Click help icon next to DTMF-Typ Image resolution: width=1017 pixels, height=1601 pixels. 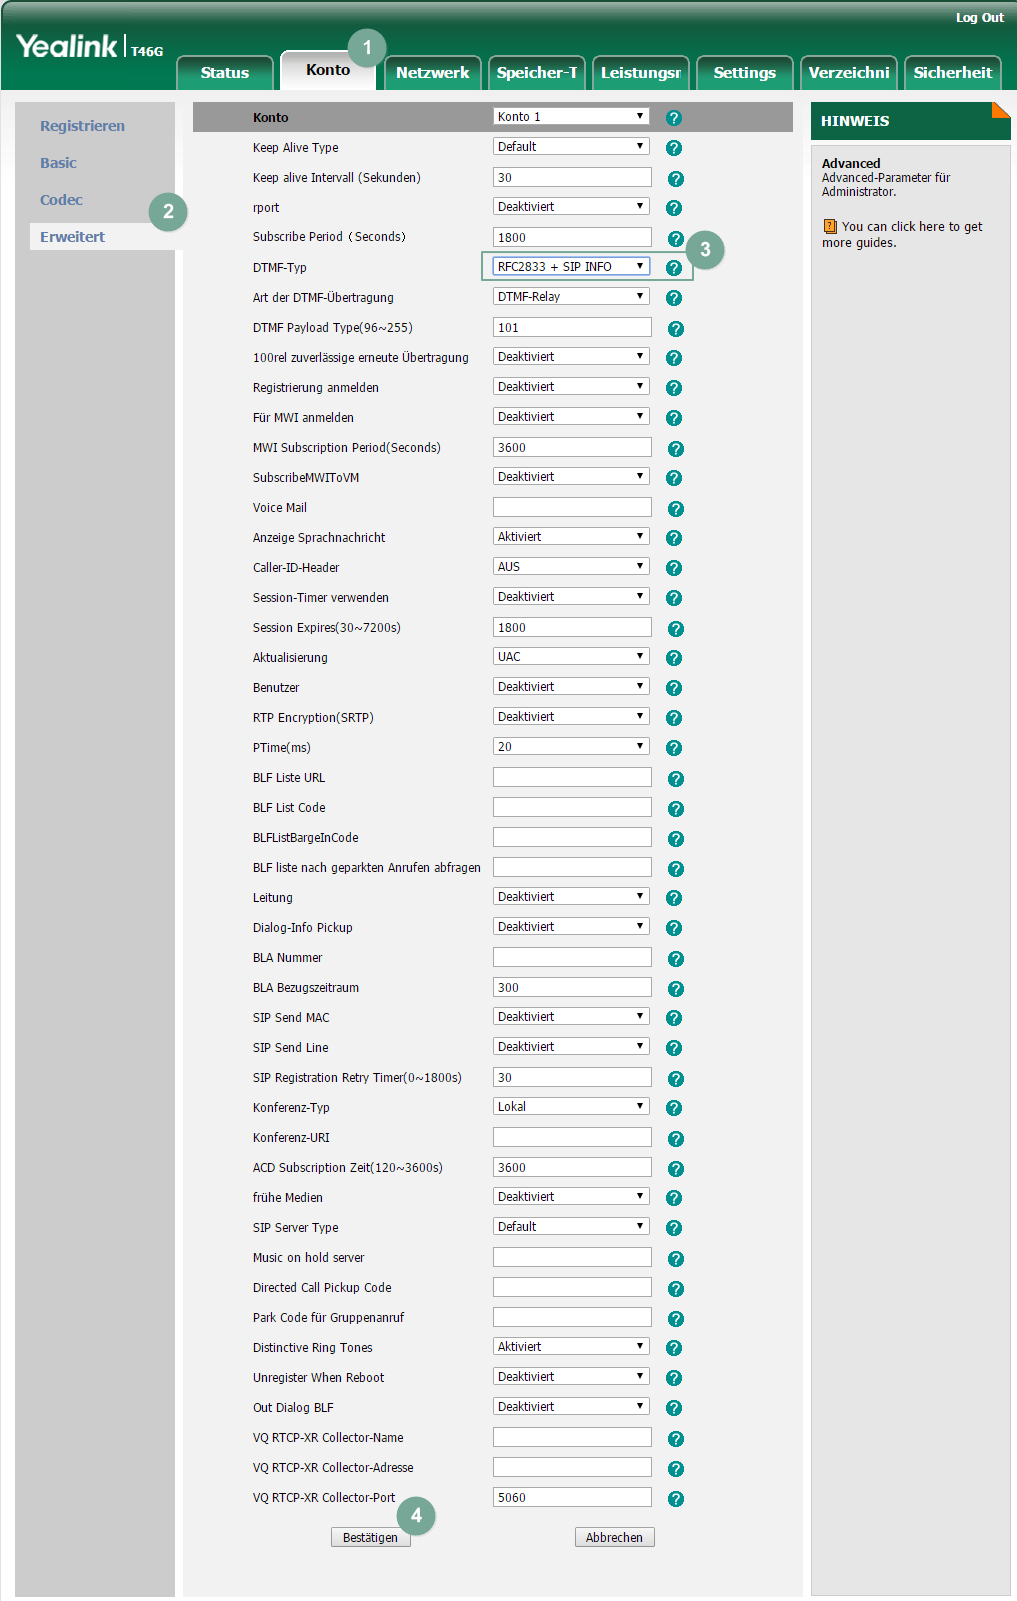pyautogui.click(x=674, y=268)
